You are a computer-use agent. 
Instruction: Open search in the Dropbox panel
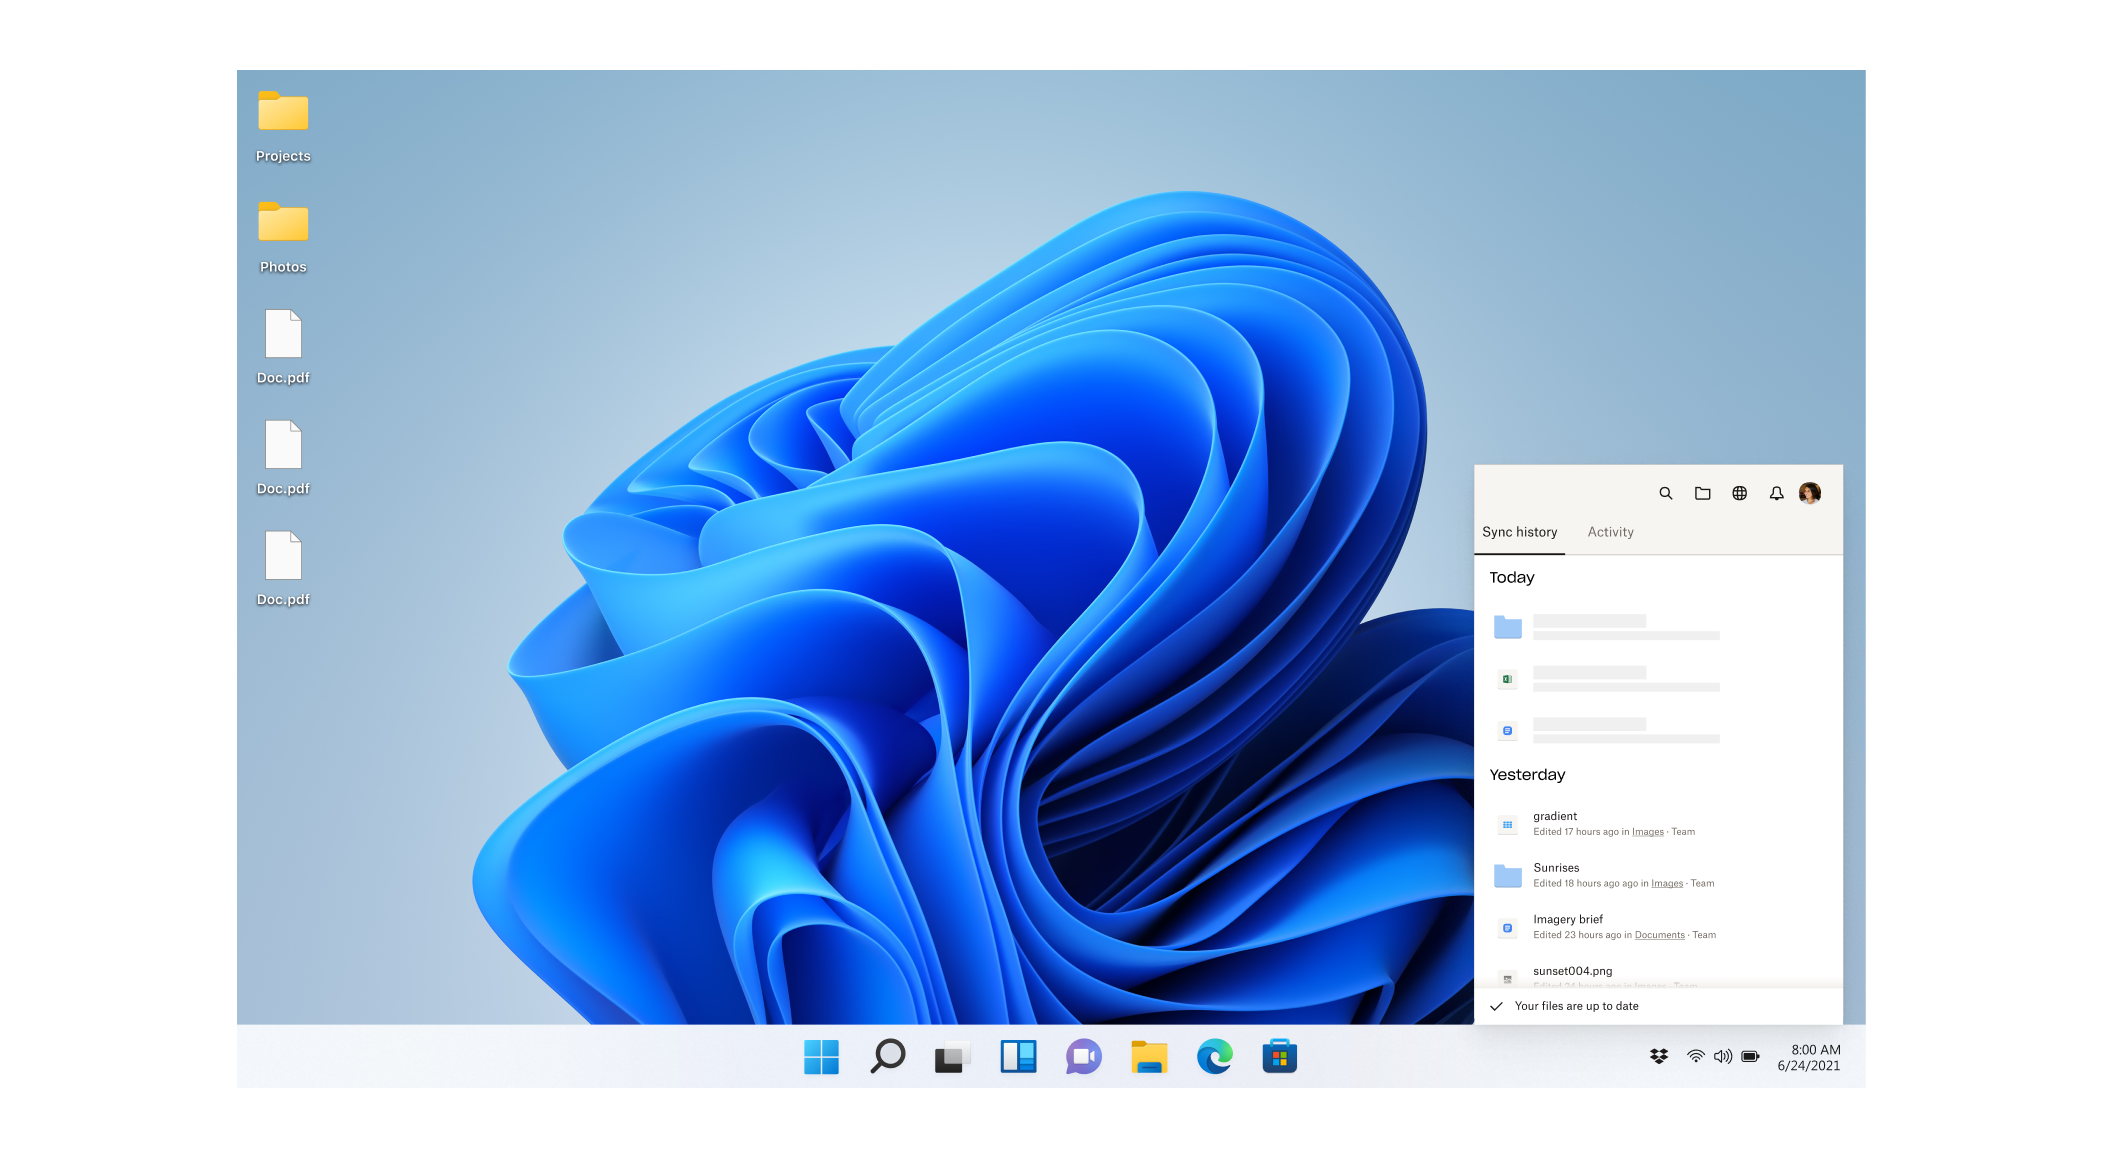1665,493
